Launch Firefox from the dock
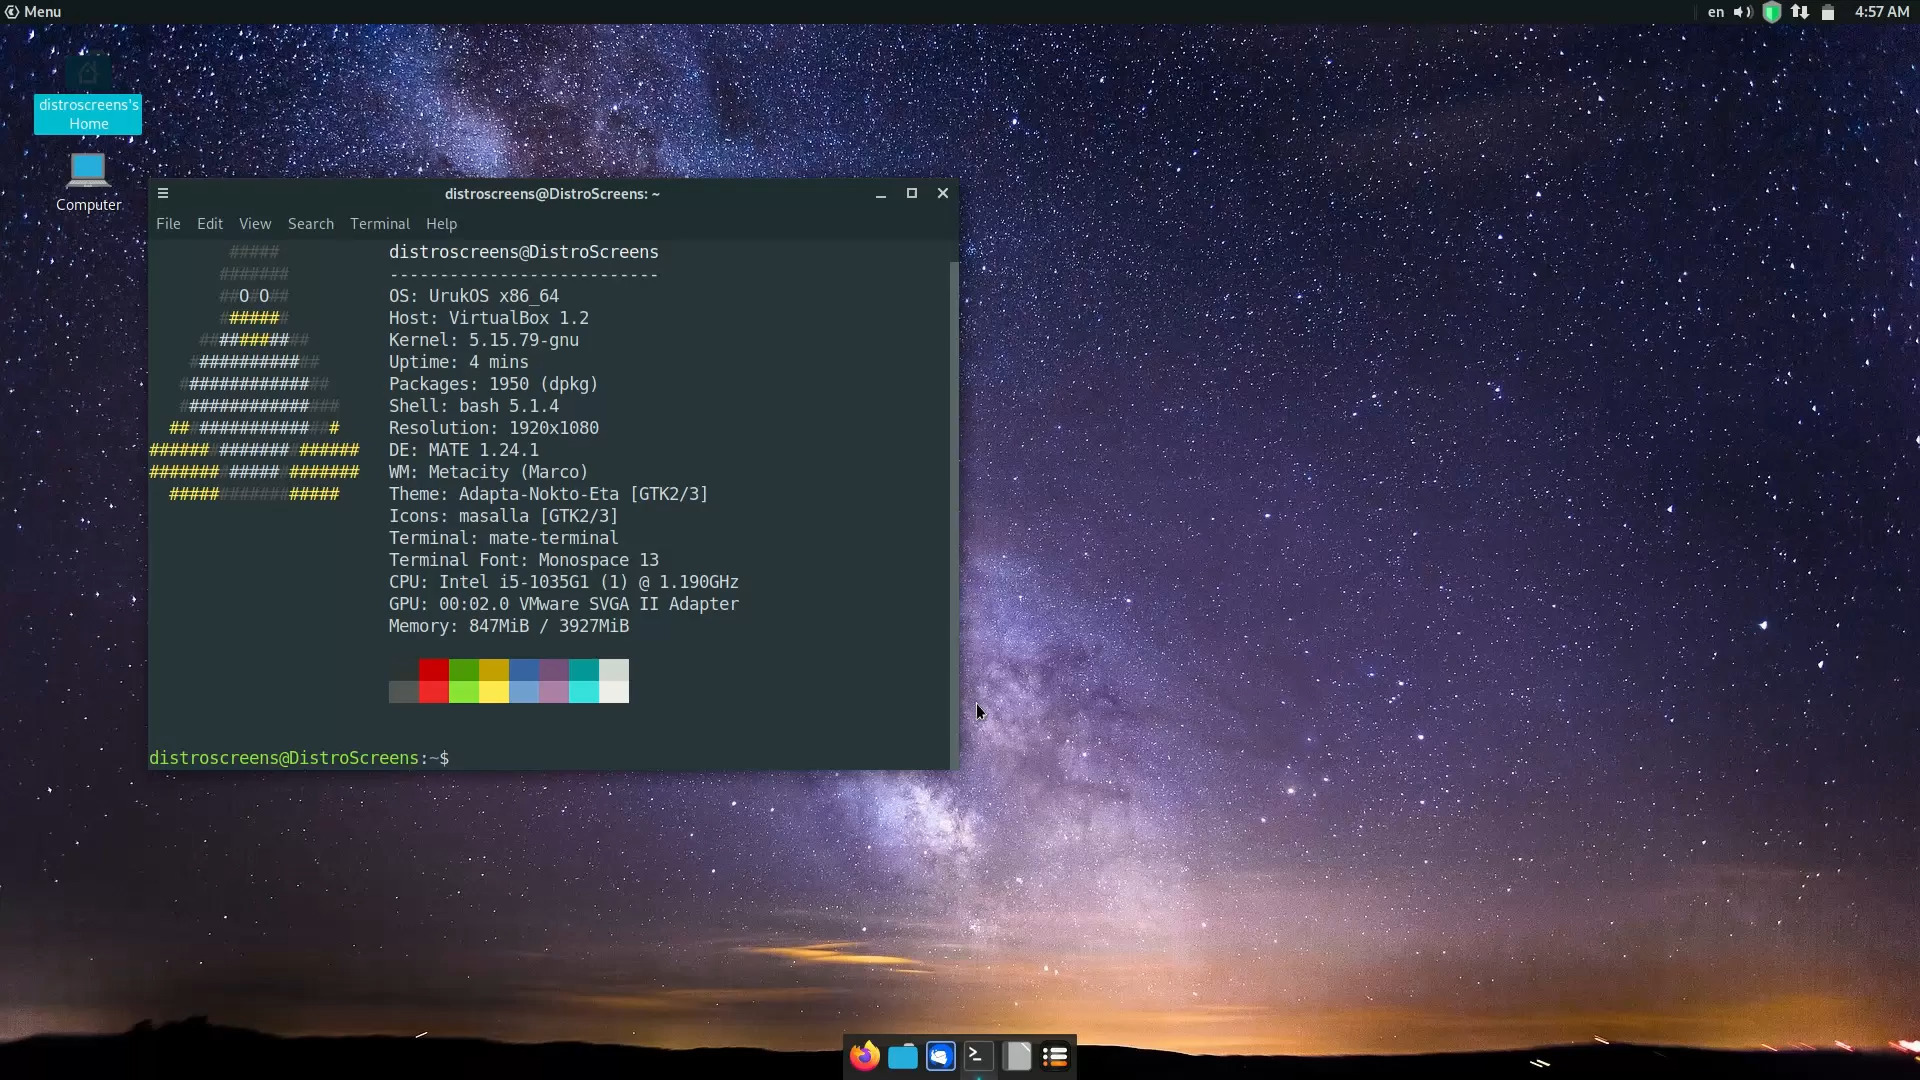The width and height of the screenshot is (1920, 1080). [865, 1056]
